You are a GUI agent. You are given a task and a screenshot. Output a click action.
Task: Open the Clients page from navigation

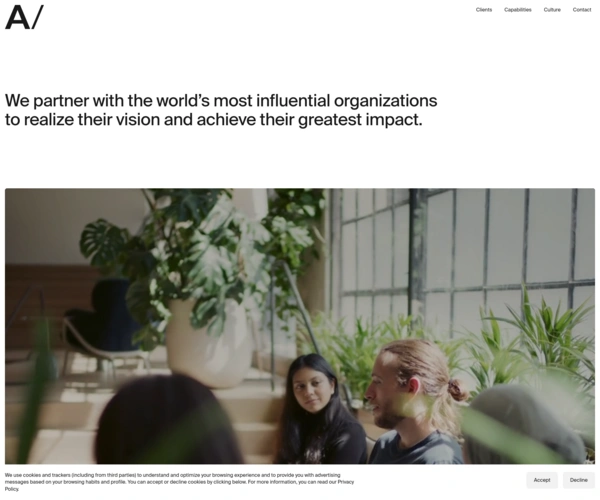484,10
